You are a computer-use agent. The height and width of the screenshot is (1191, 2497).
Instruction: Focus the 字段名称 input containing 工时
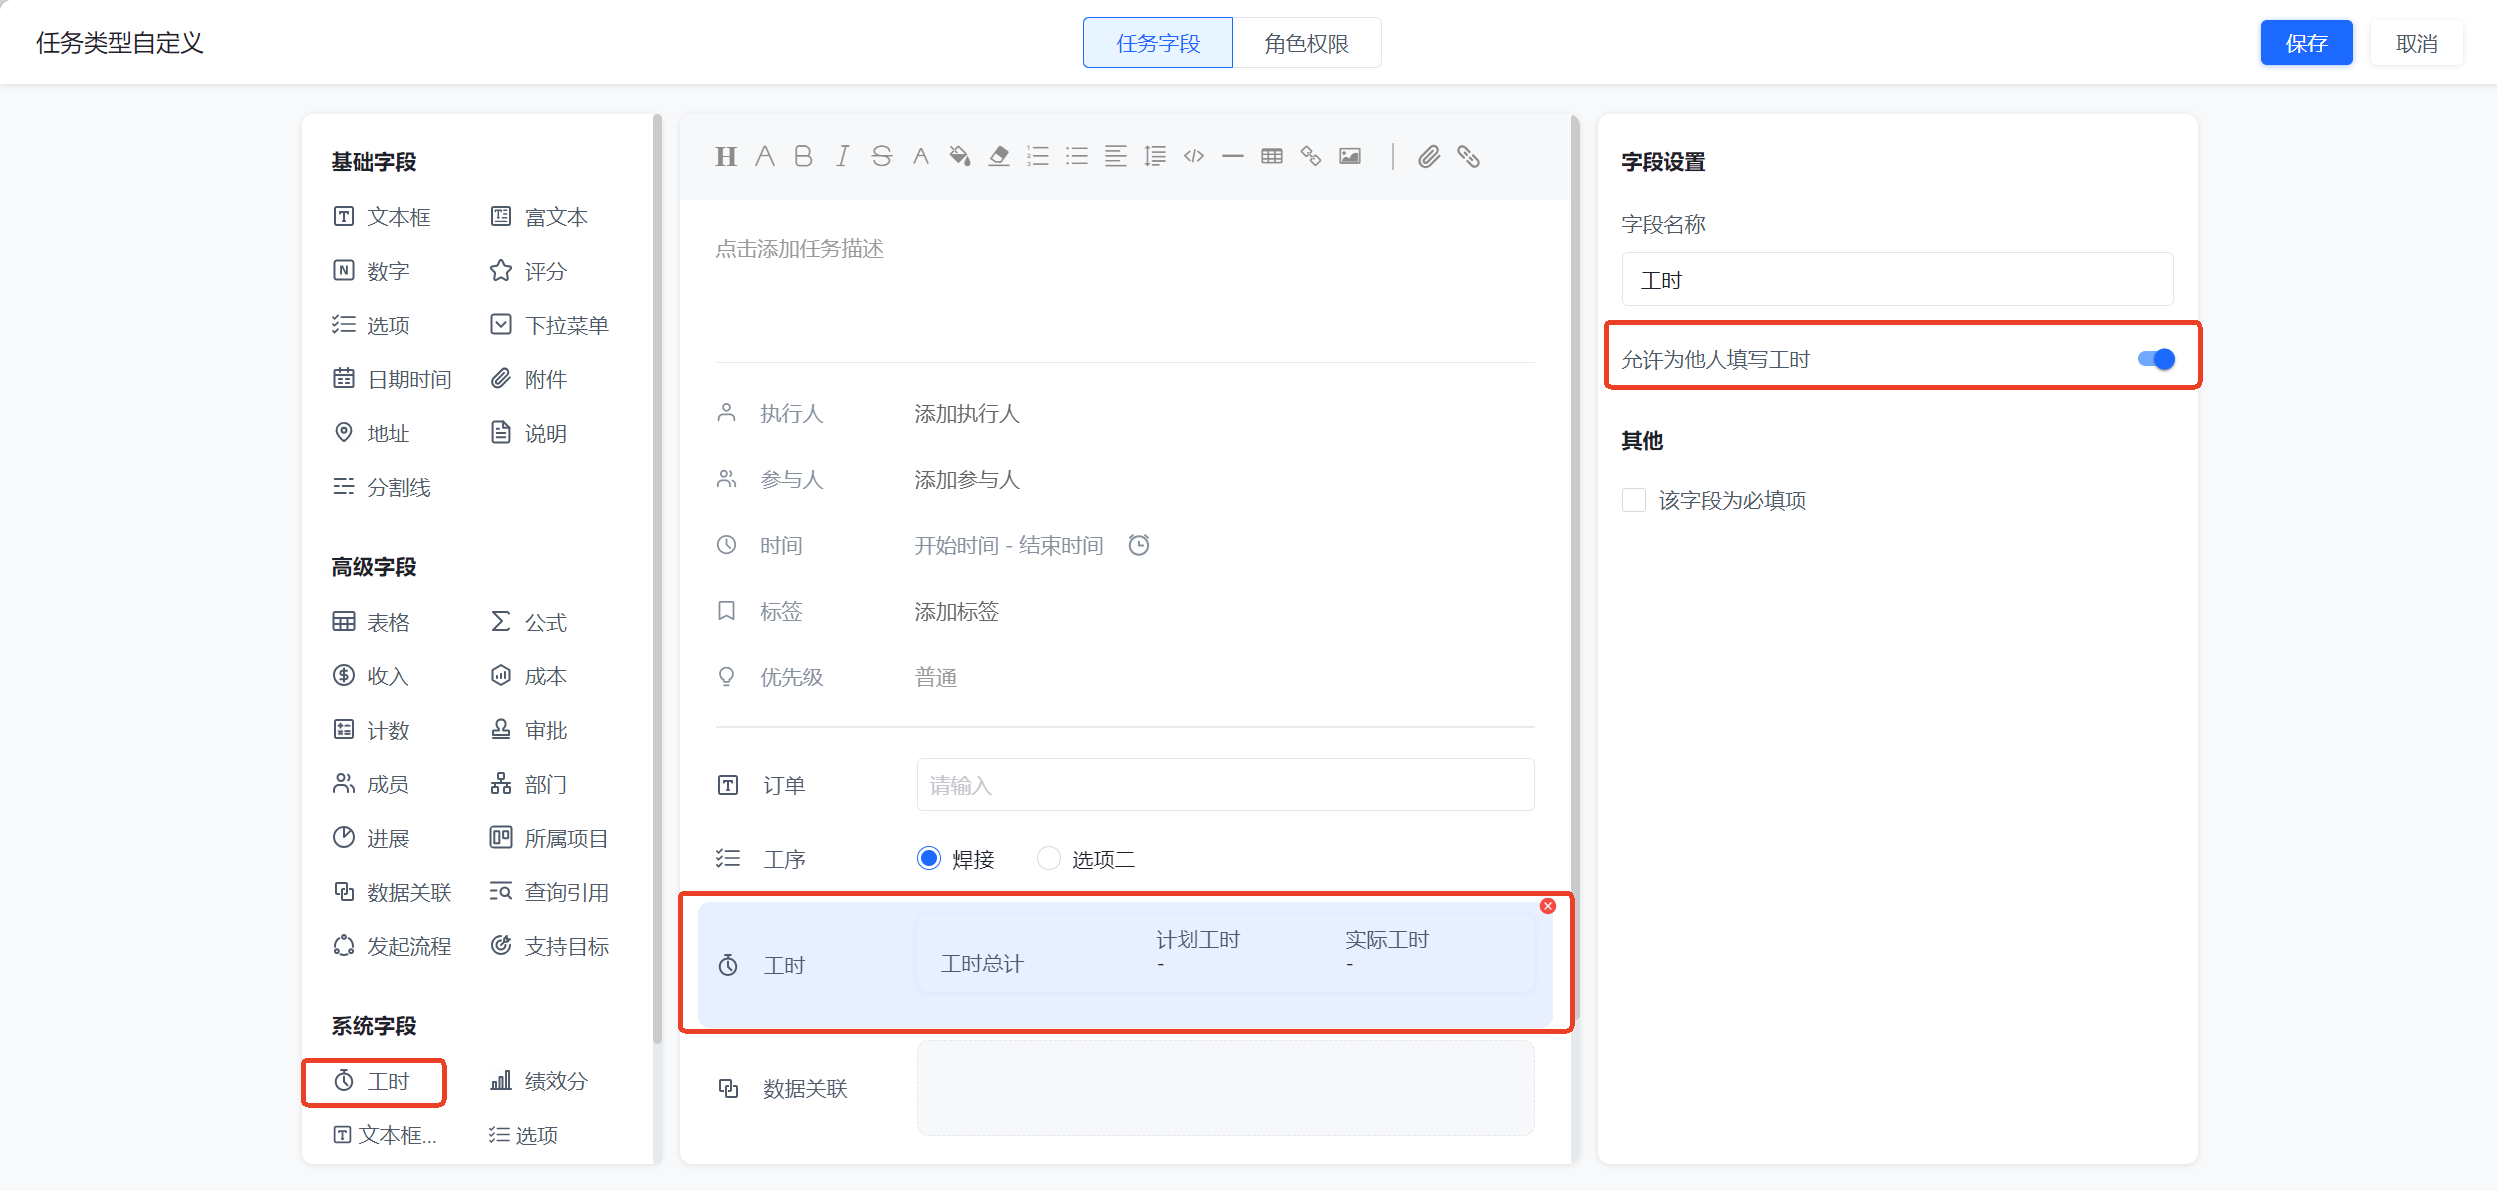1897,280
